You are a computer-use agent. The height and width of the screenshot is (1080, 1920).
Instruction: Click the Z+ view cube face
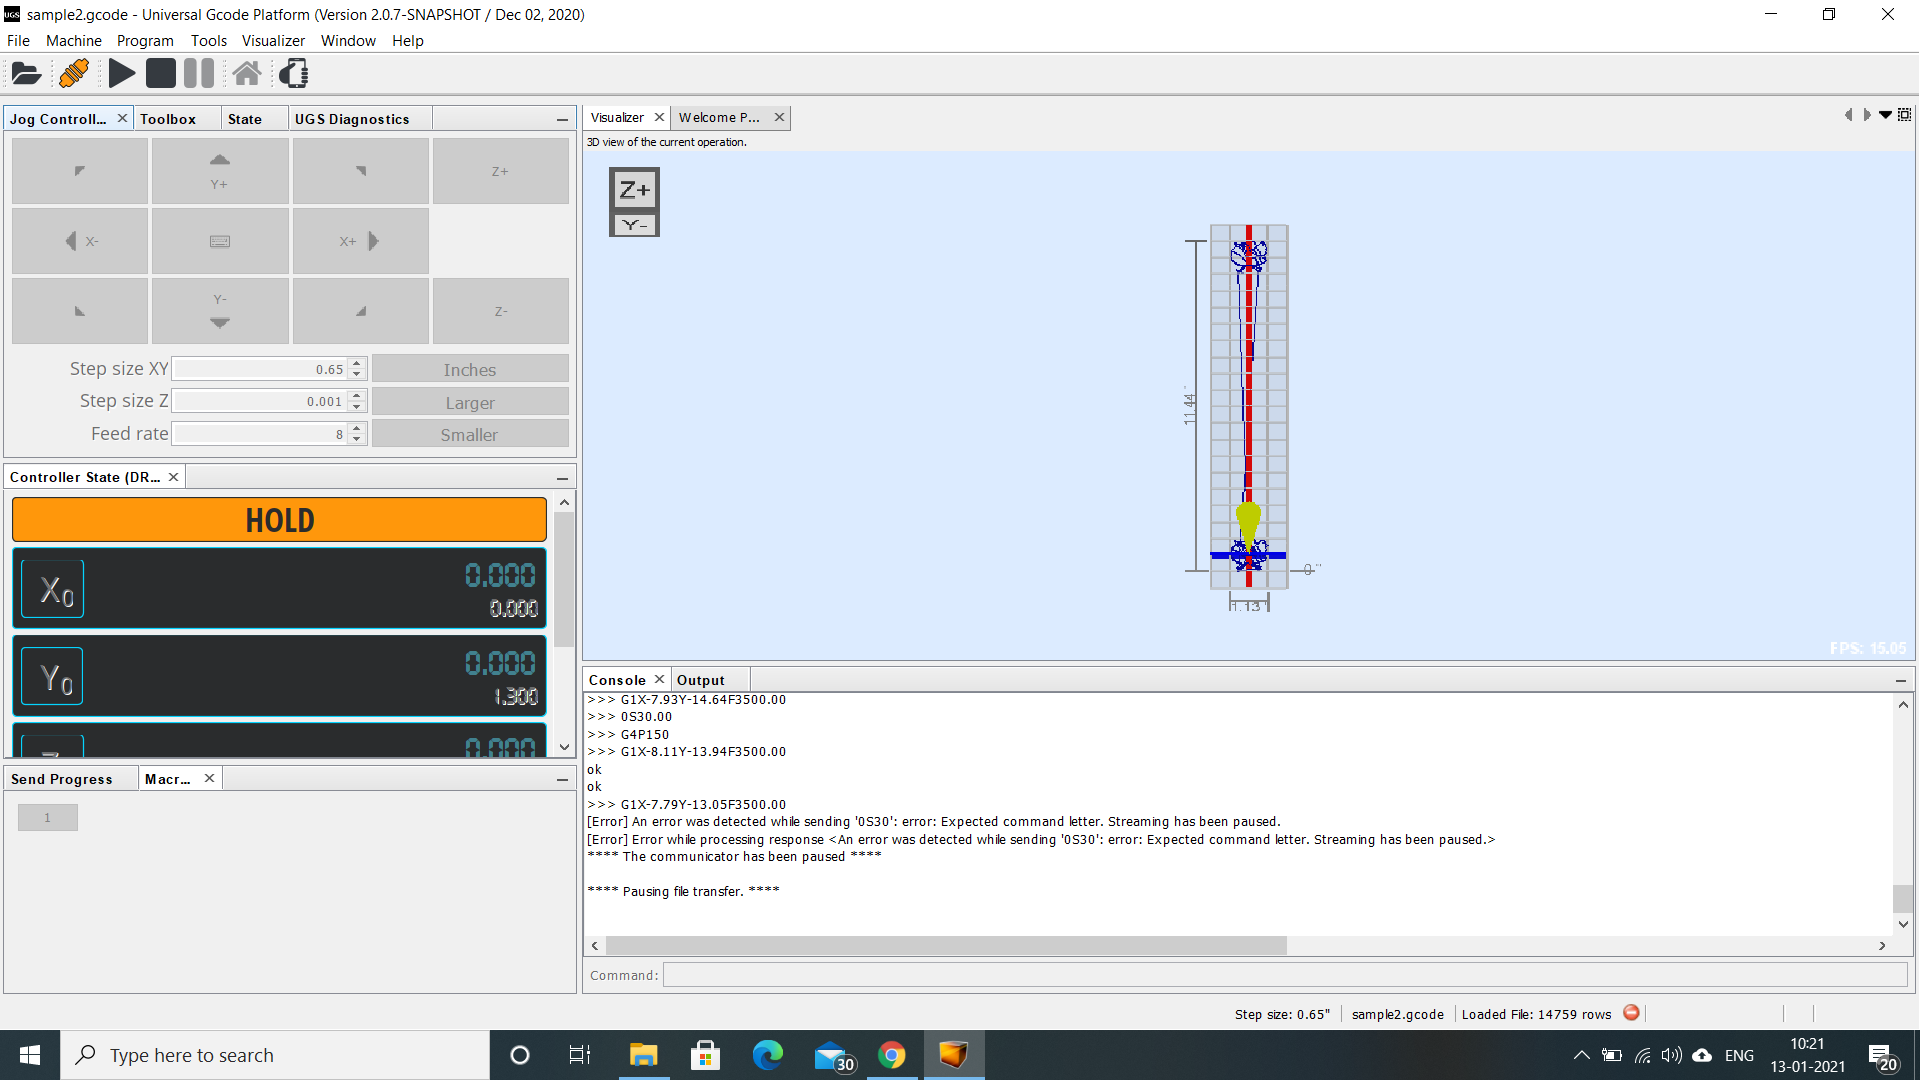click(x=634, y=189)
